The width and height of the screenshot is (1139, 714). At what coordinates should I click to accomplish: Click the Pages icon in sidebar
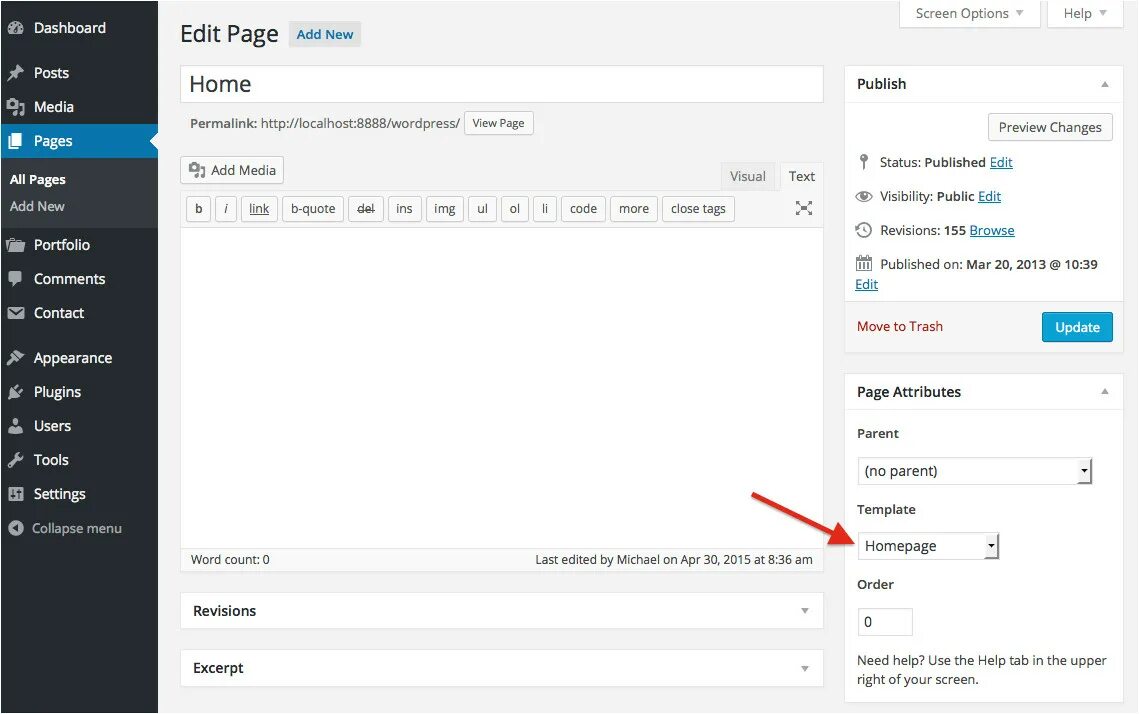coord(15,141)
